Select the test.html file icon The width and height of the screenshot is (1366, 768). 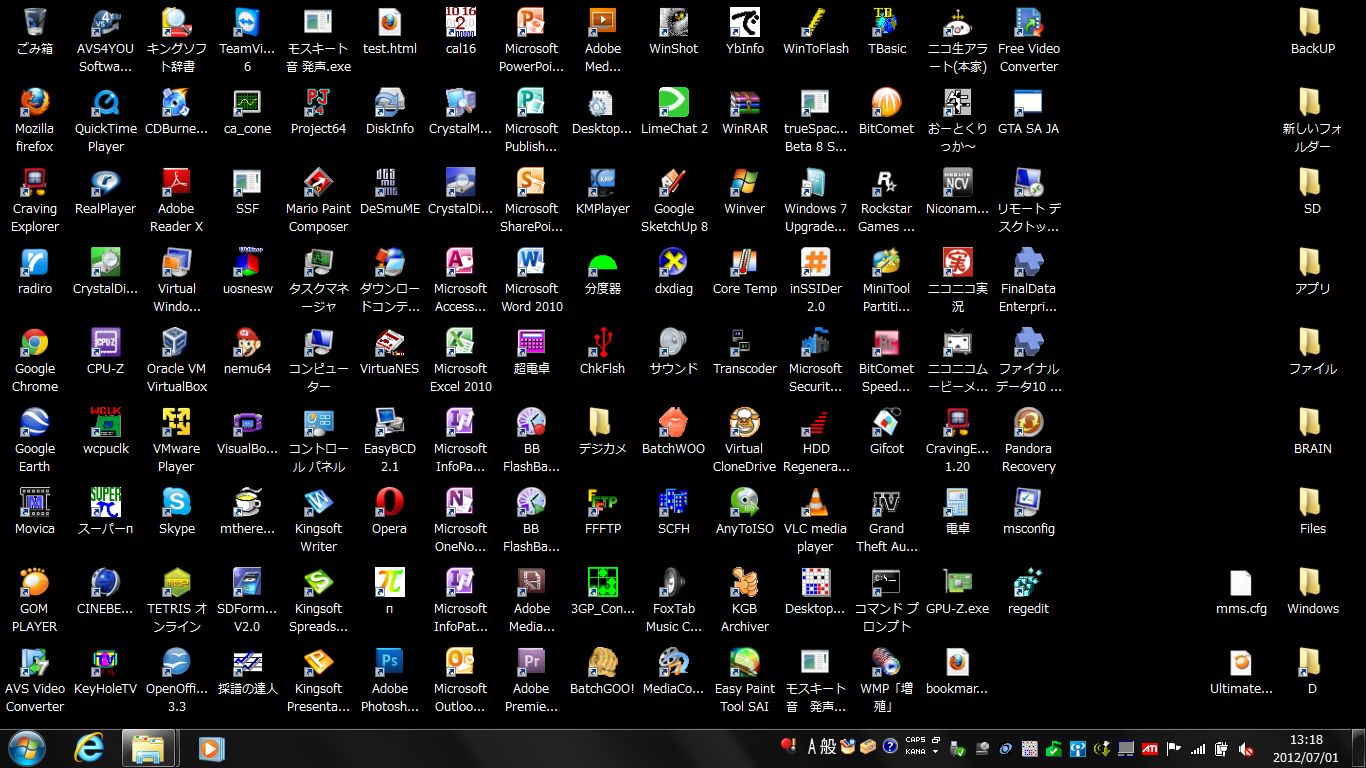tap(389, 31)
